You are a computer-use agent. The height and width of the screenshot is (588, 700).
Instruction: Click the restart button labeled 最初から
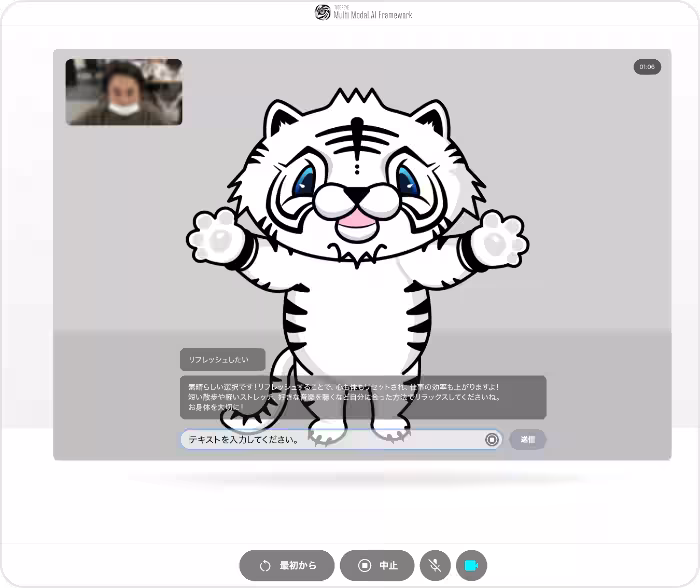(287, 565)
